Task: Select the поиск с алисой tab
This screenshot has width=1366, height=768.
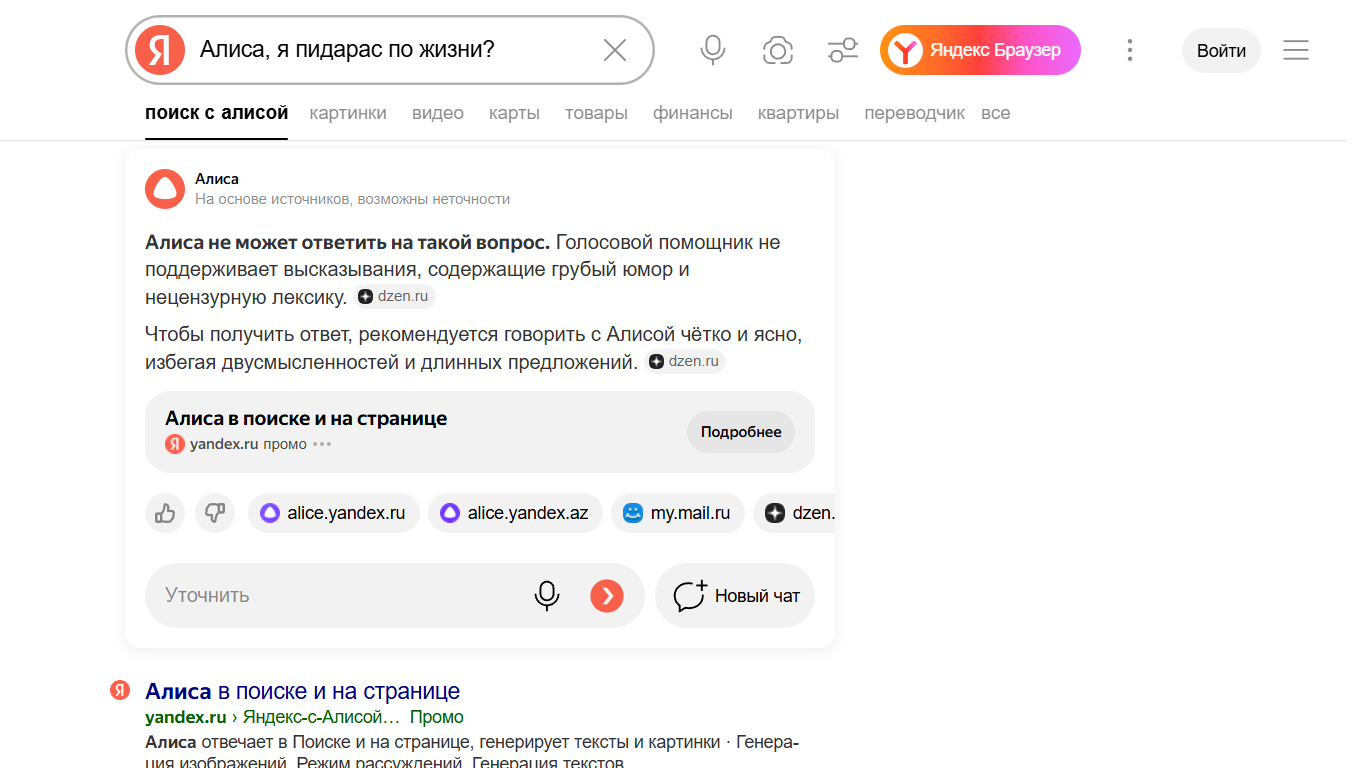Action: [217, 113]
